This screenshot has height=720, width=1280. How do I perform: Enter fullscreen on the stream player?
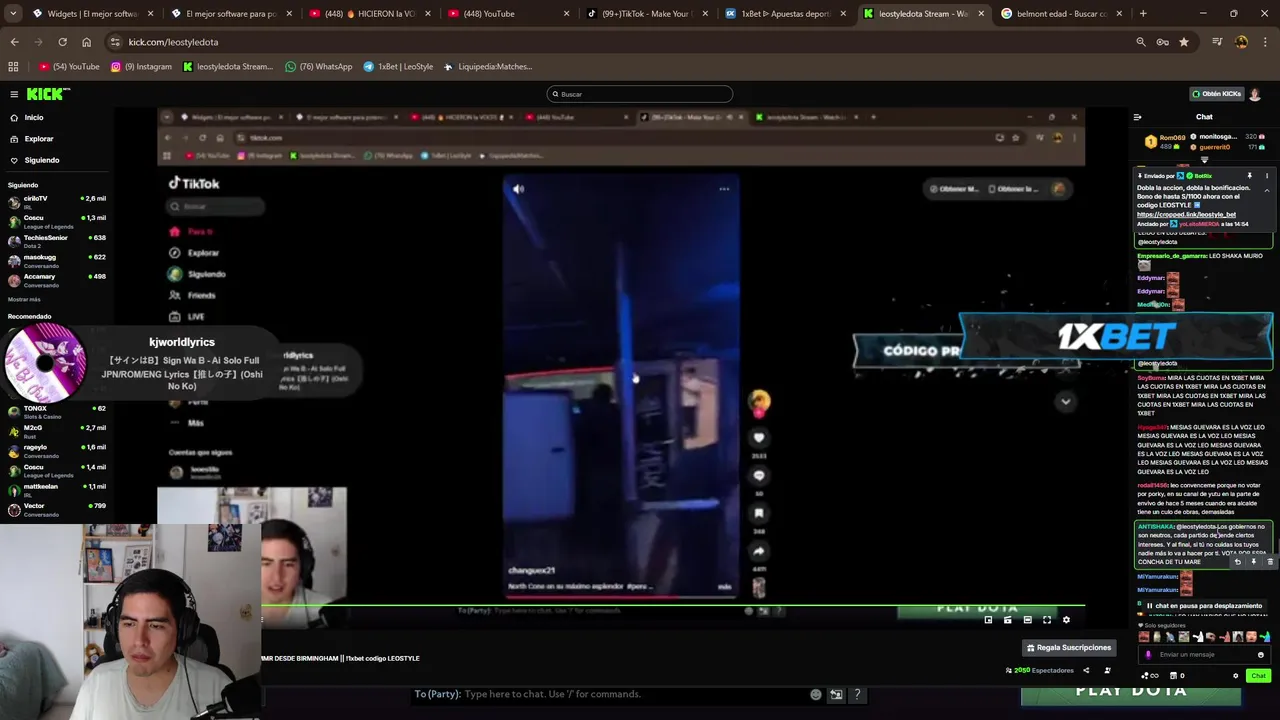(x=1047, y=620)
